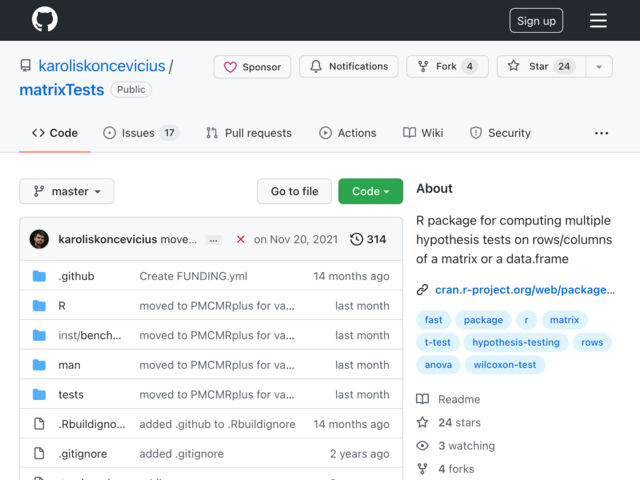Switch to the Security tab
640x480 pixels.
pyautogui.click(x=500, y=133)
